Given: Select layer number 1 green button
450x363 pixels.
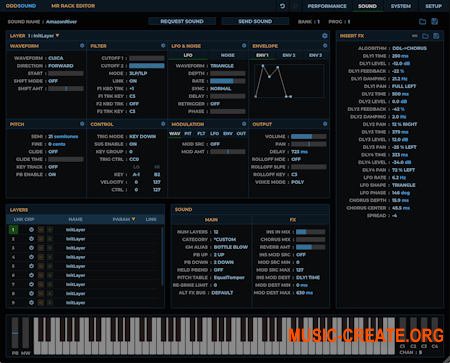Looking at the screenshot, I should [x=13, y=230].
